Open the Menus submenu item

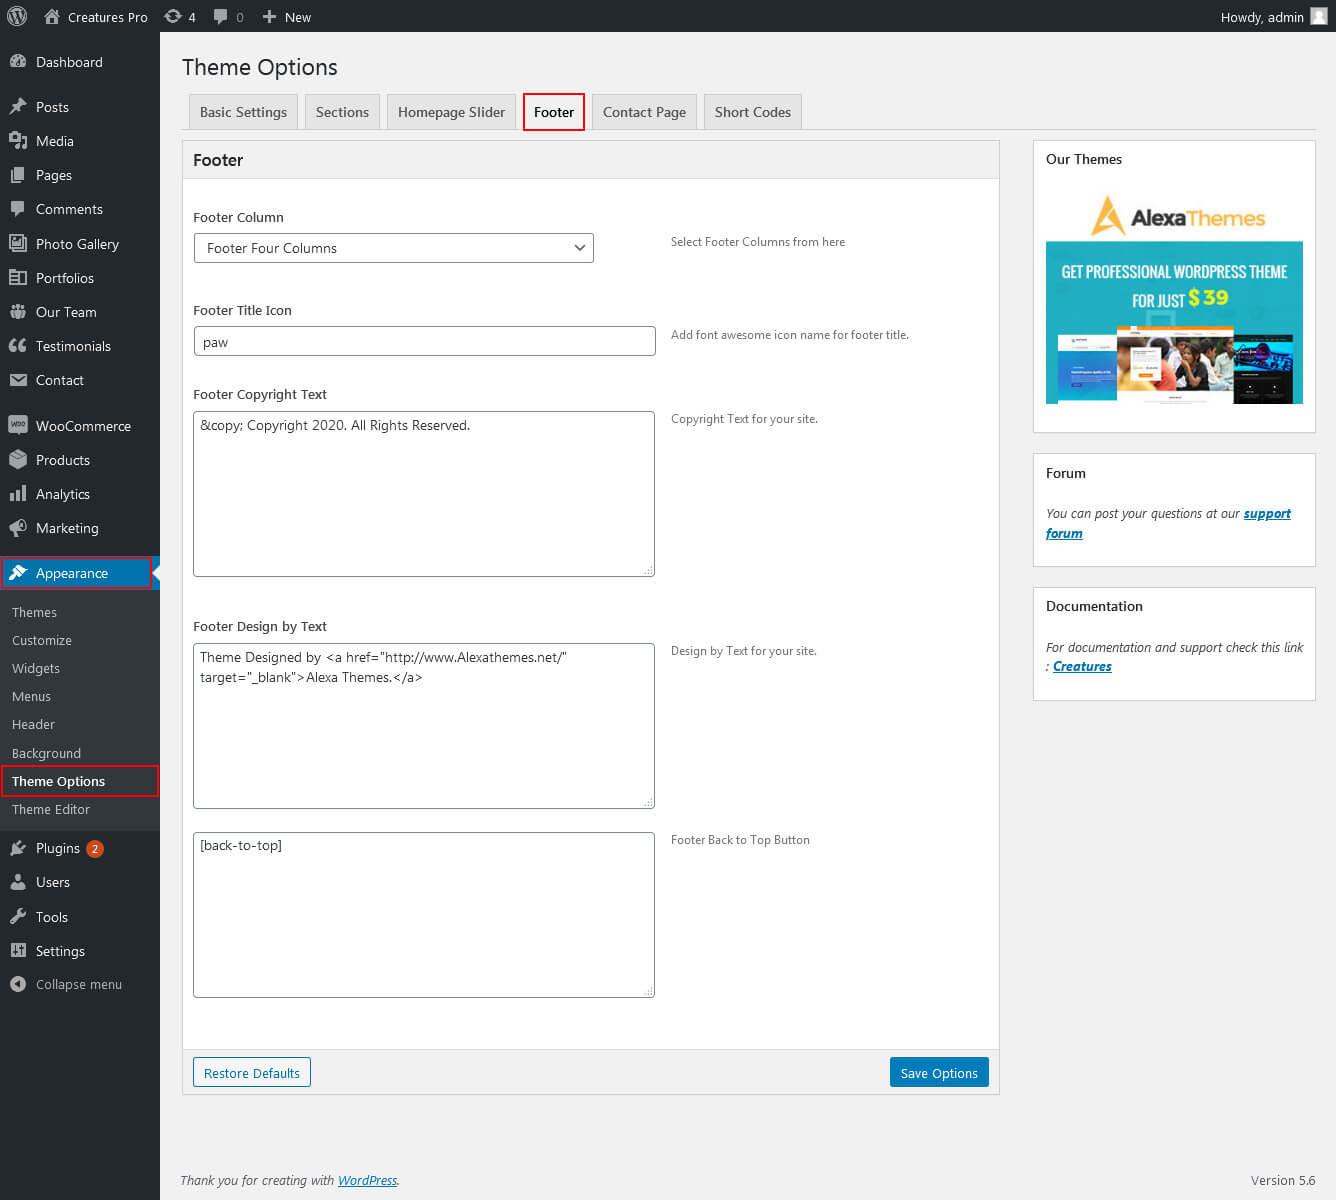click(x=31, y=696)
